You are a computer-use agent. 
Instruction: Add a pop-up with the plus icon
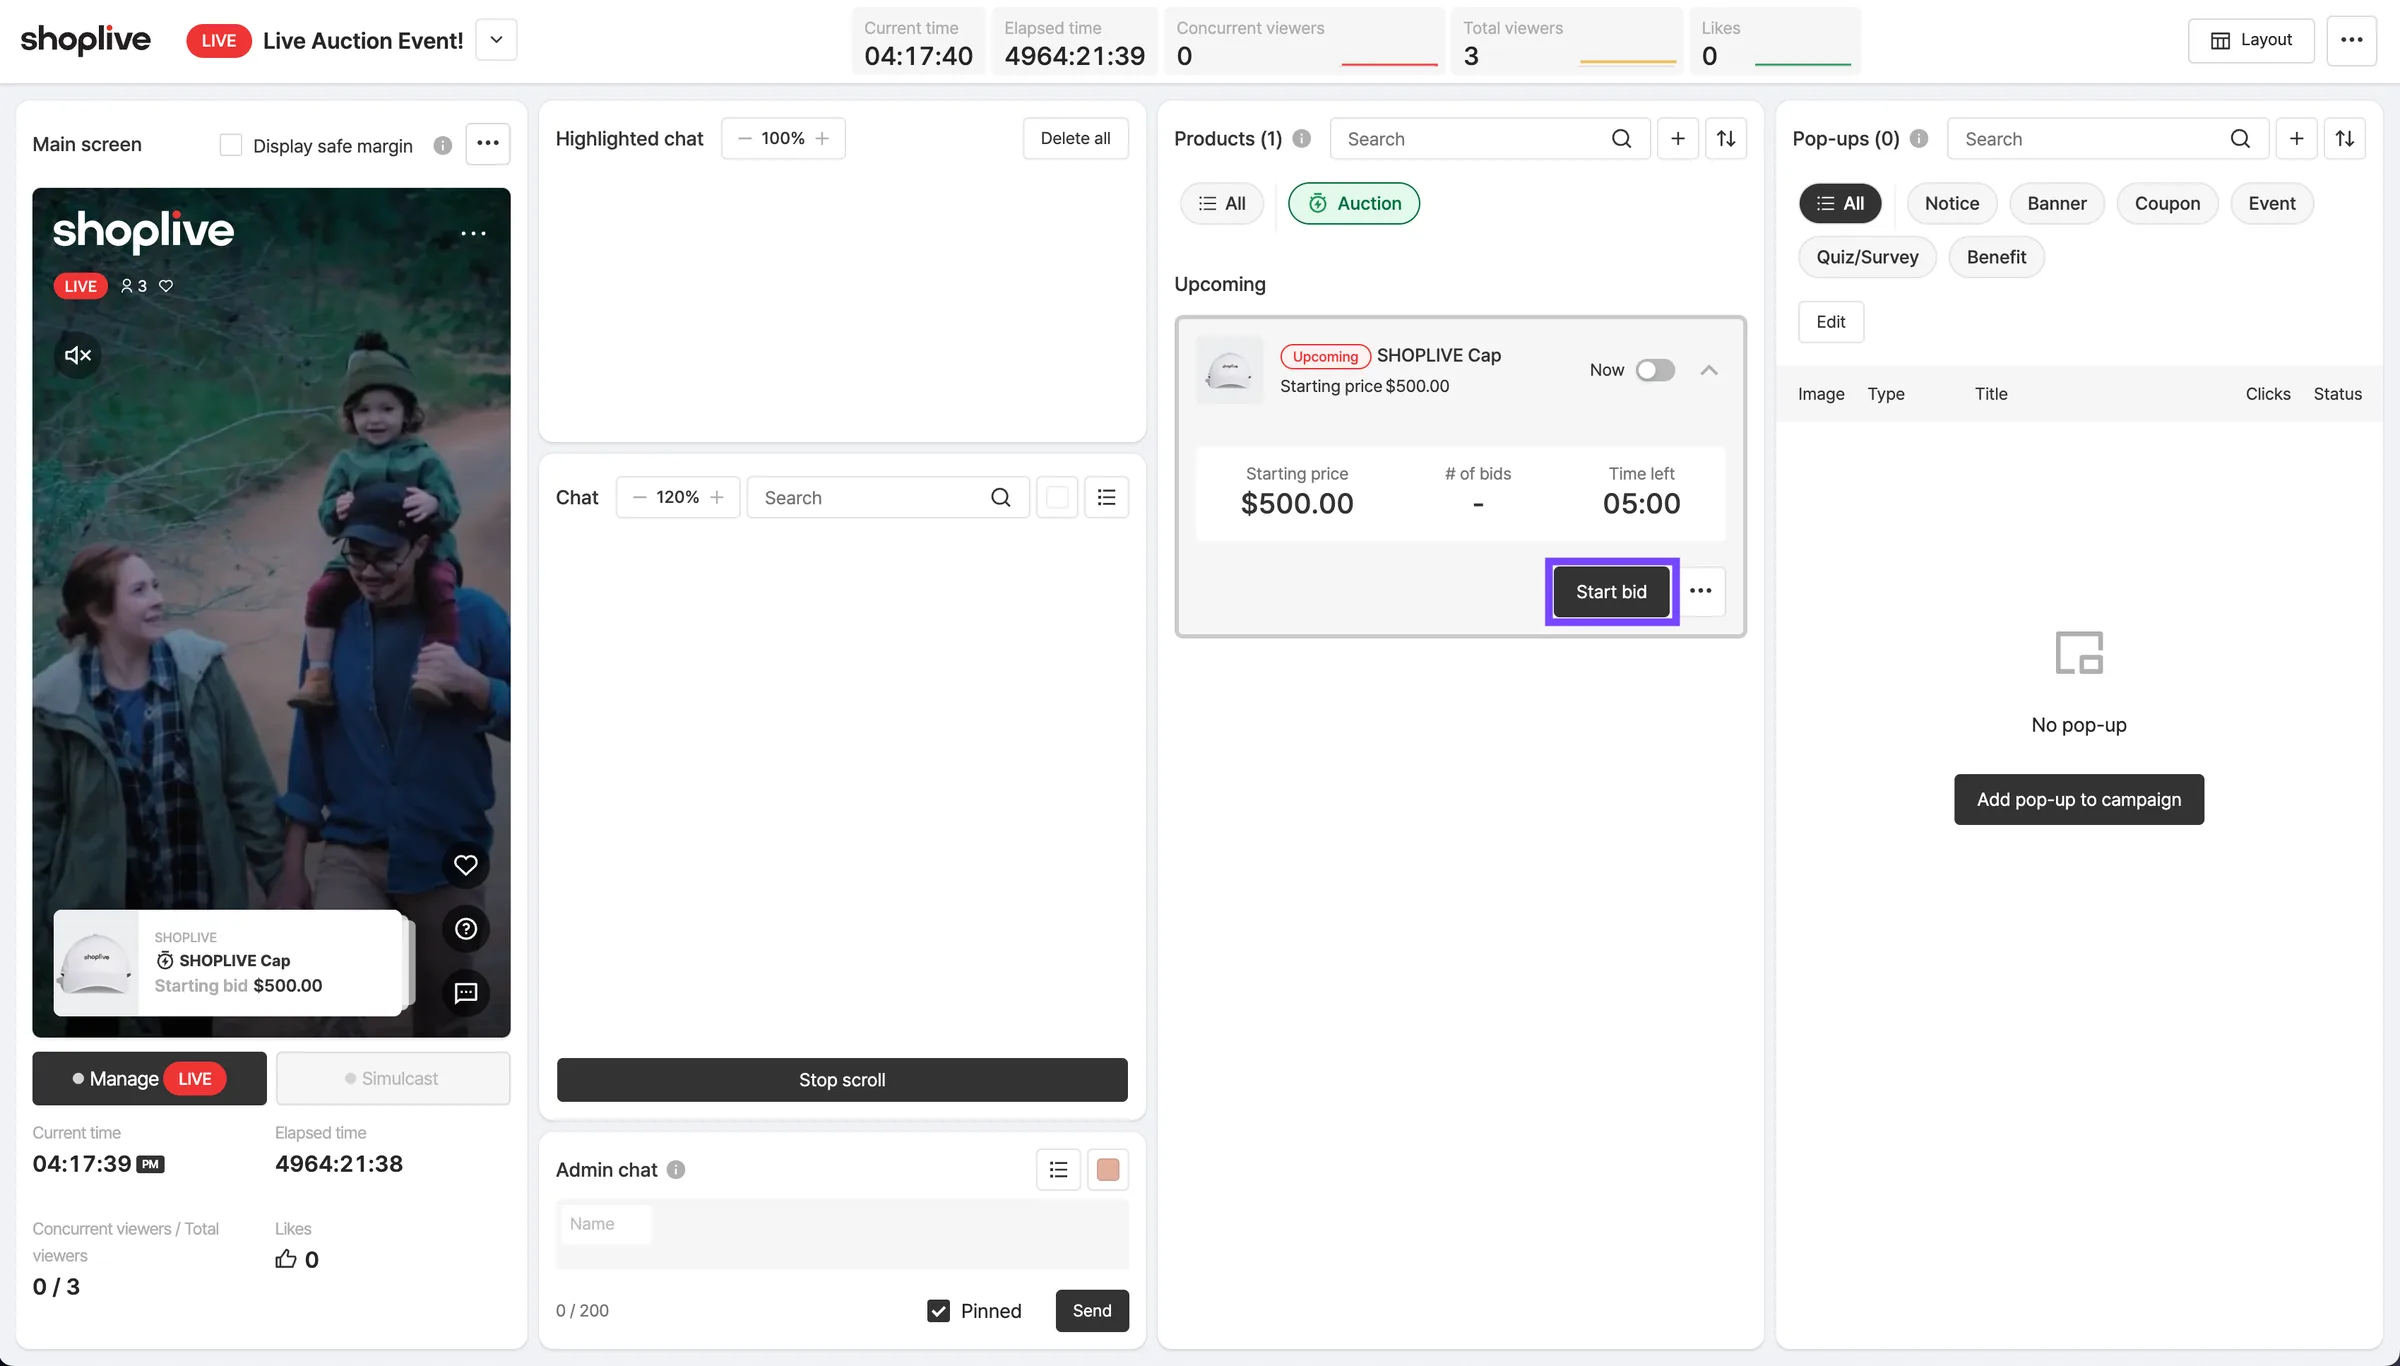click(x=2296, y=139)
